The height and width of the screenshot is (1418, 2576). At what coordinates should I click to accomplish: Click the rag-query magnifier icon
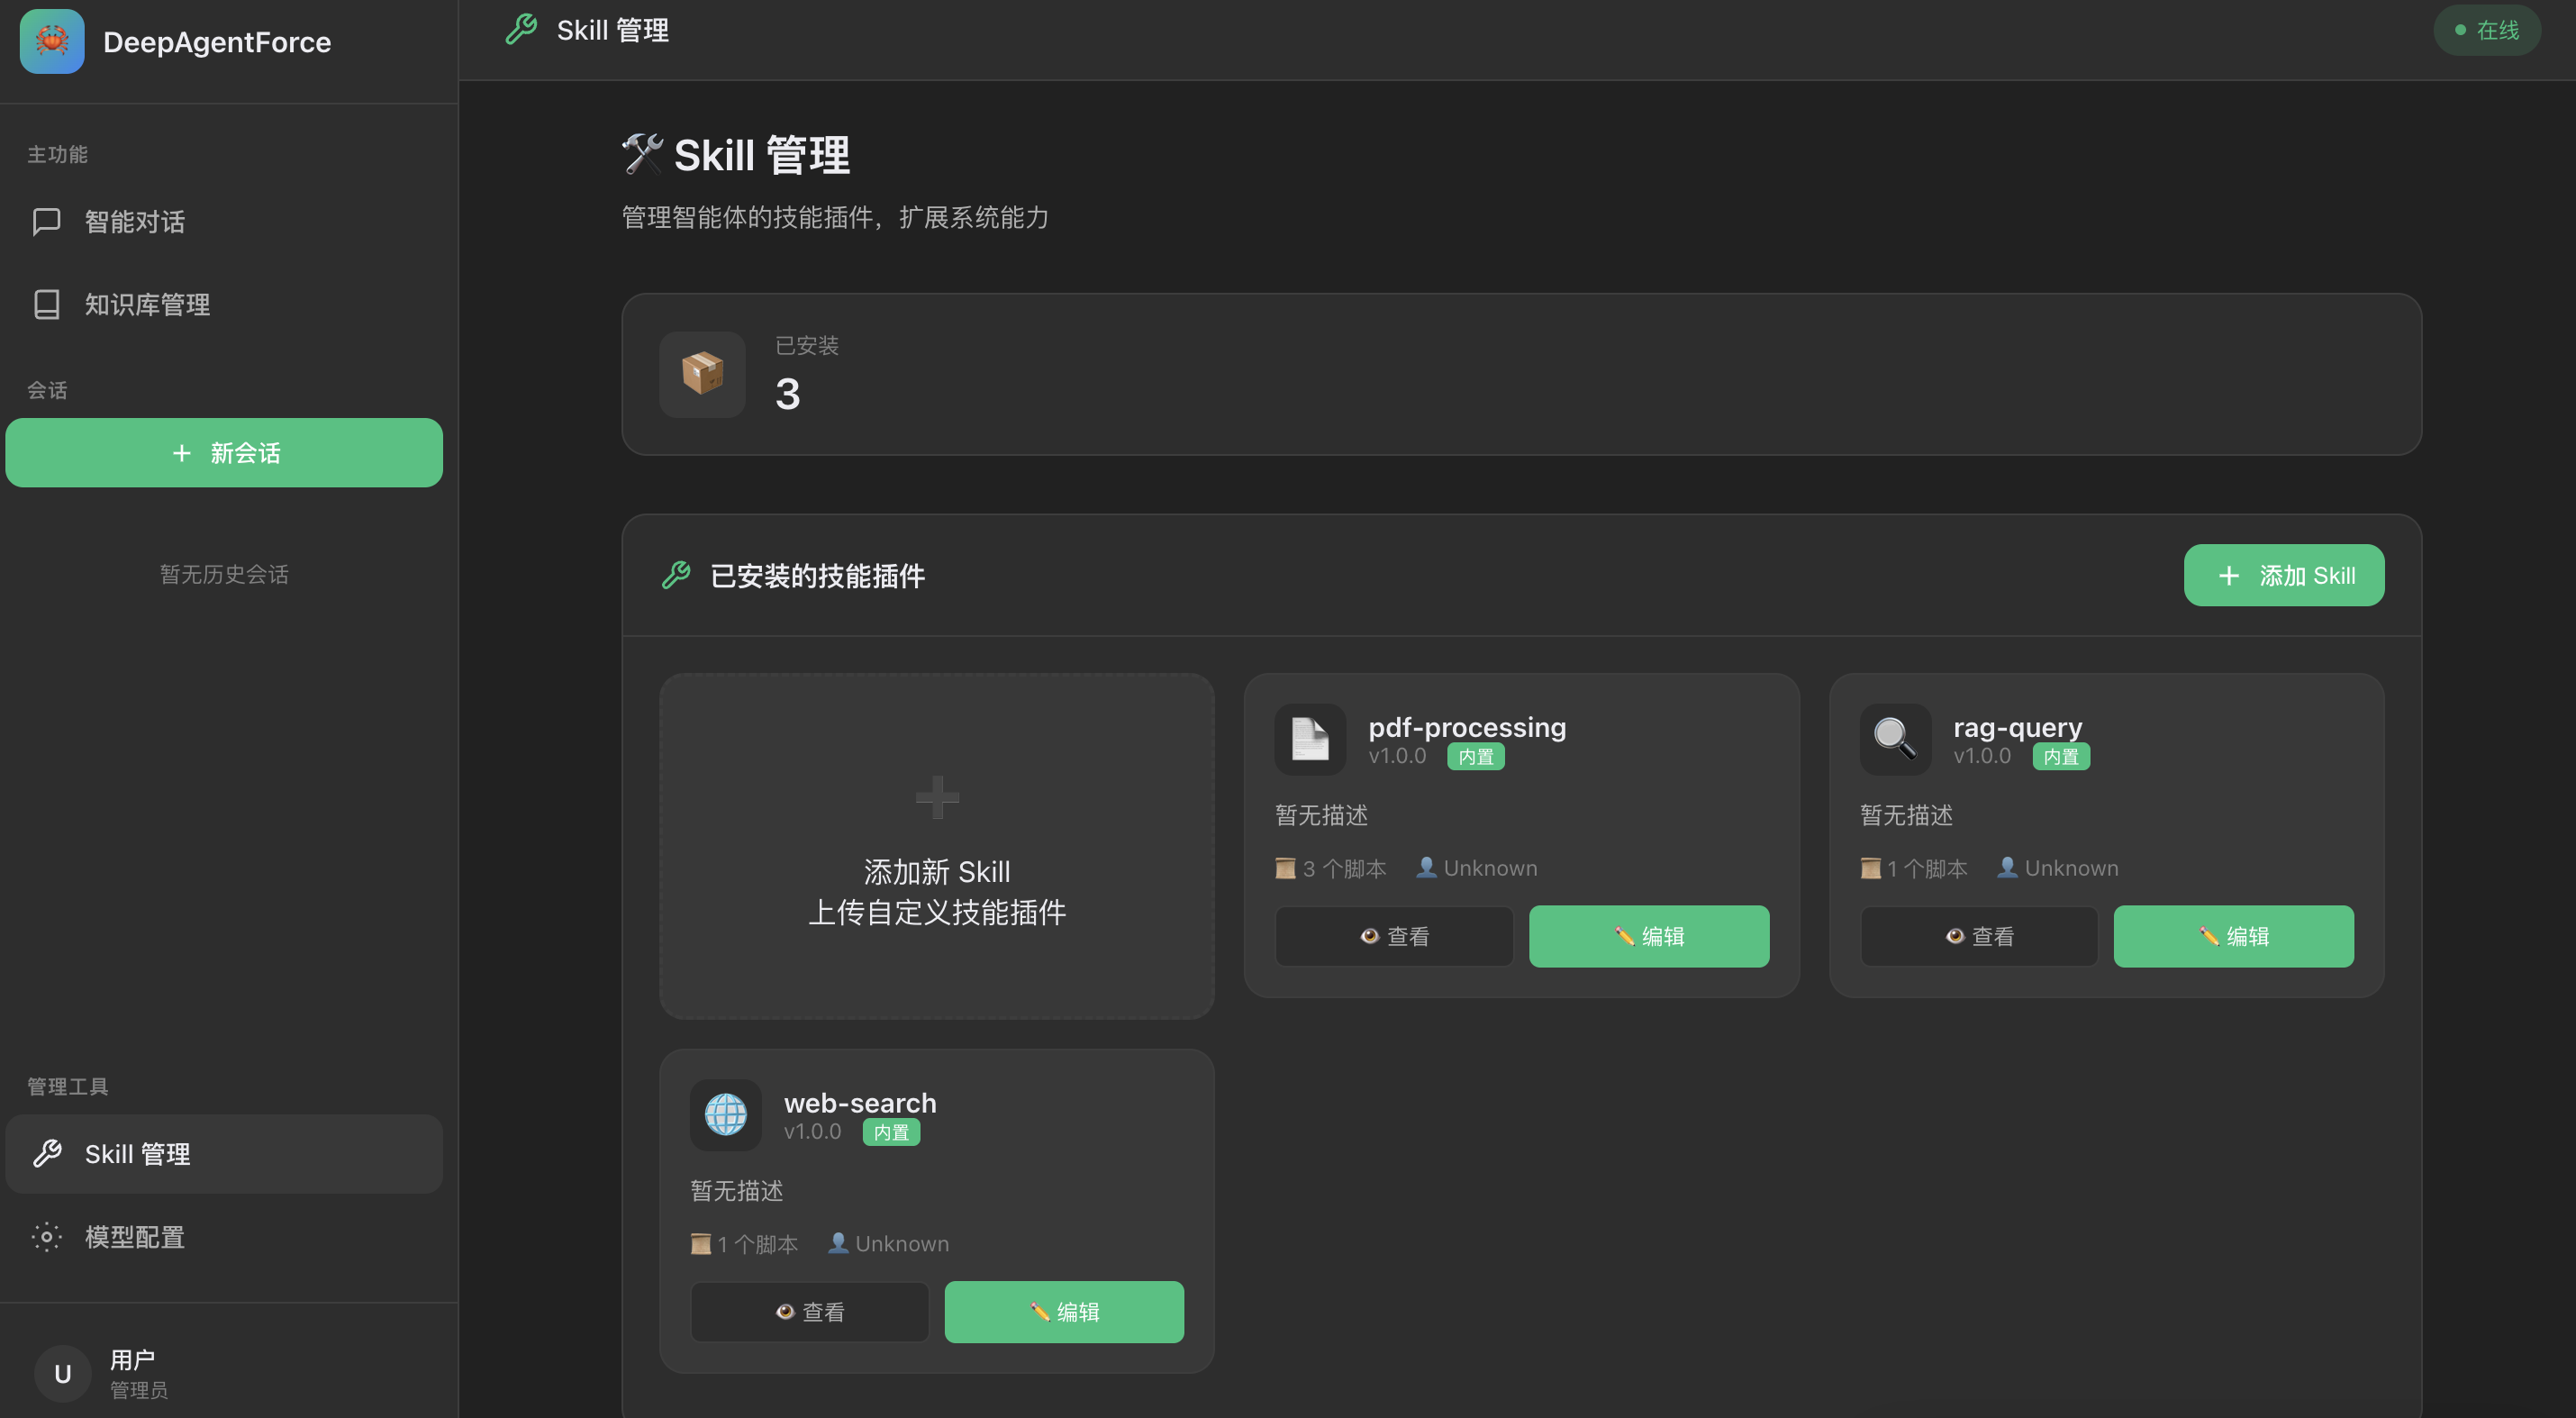pos(1895,739)
